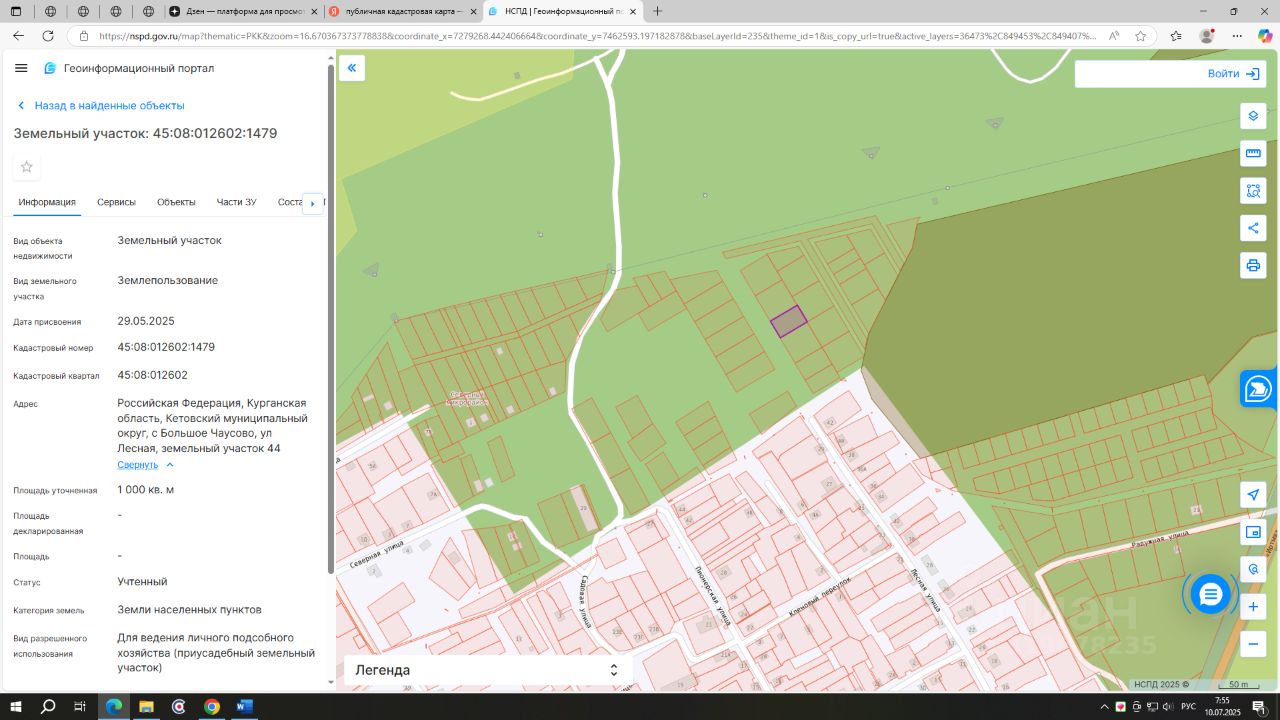Collapse the side panel with double-arrow
Viewport: 1280px width, 720px height.
[352, 68]
